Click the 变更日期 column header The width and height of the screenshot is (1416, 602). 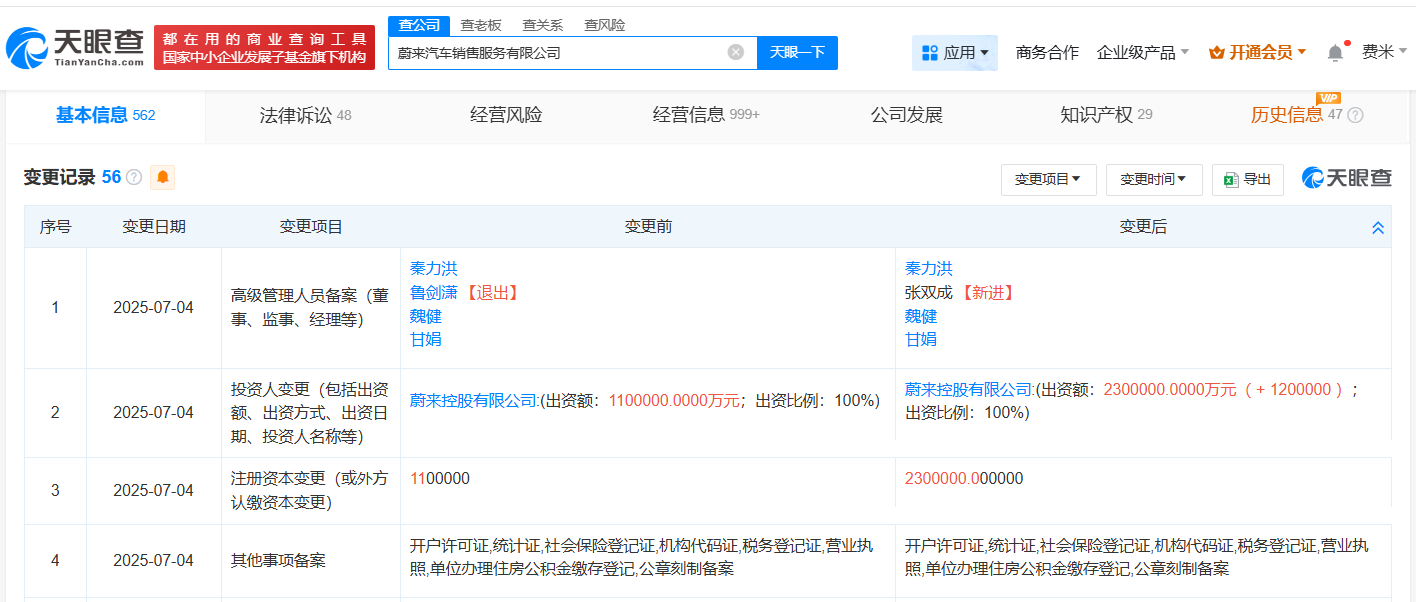click(154, 227)
